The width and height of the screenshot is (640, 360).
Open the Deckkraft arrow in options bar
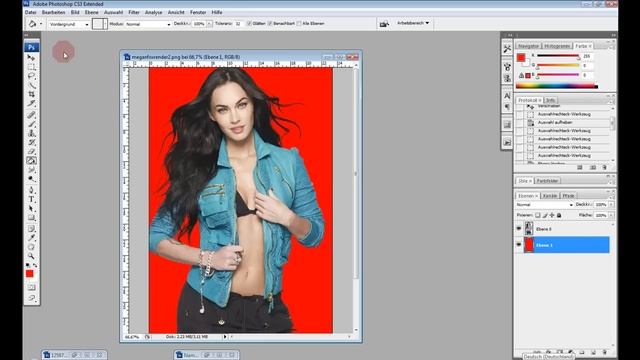coord(209,24)
